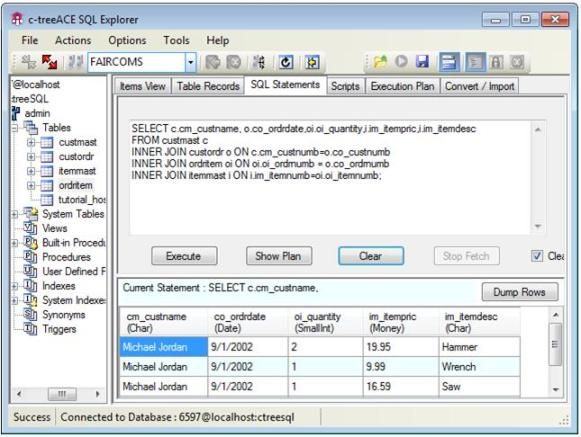Open the Help menu
This screenshot has width=581, height=437.
[x=218, y=40]
